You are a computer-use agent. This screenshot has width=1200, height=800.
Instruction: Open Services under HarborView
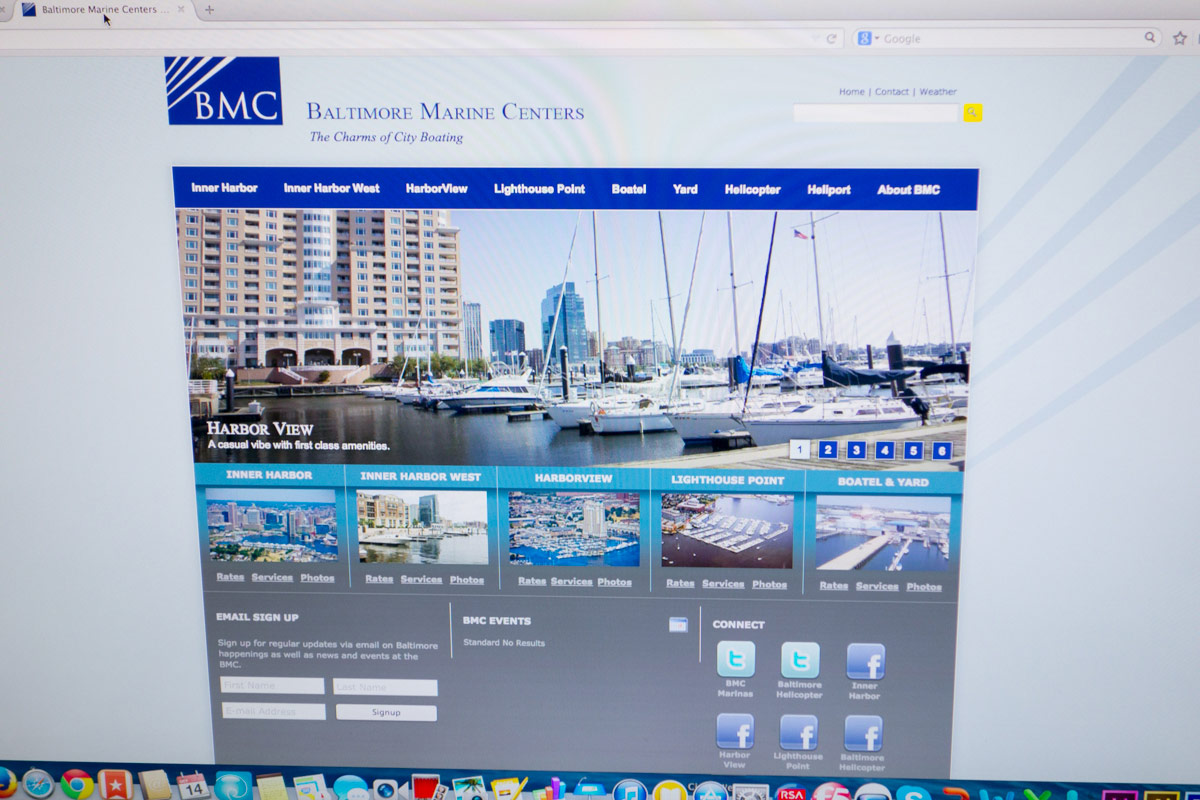click(571, 582)
